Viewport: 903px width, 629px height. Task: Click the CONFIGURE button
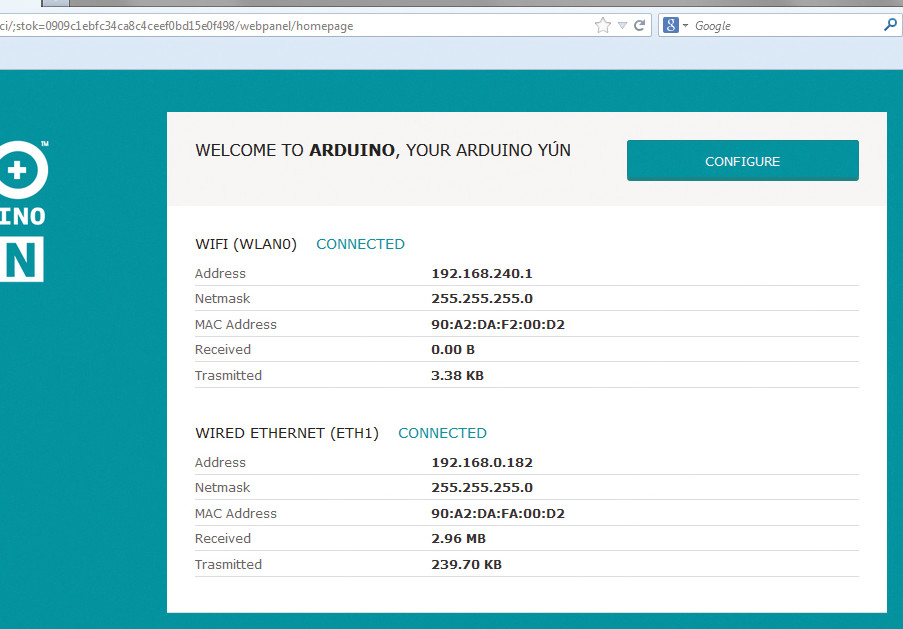[742, 161]
